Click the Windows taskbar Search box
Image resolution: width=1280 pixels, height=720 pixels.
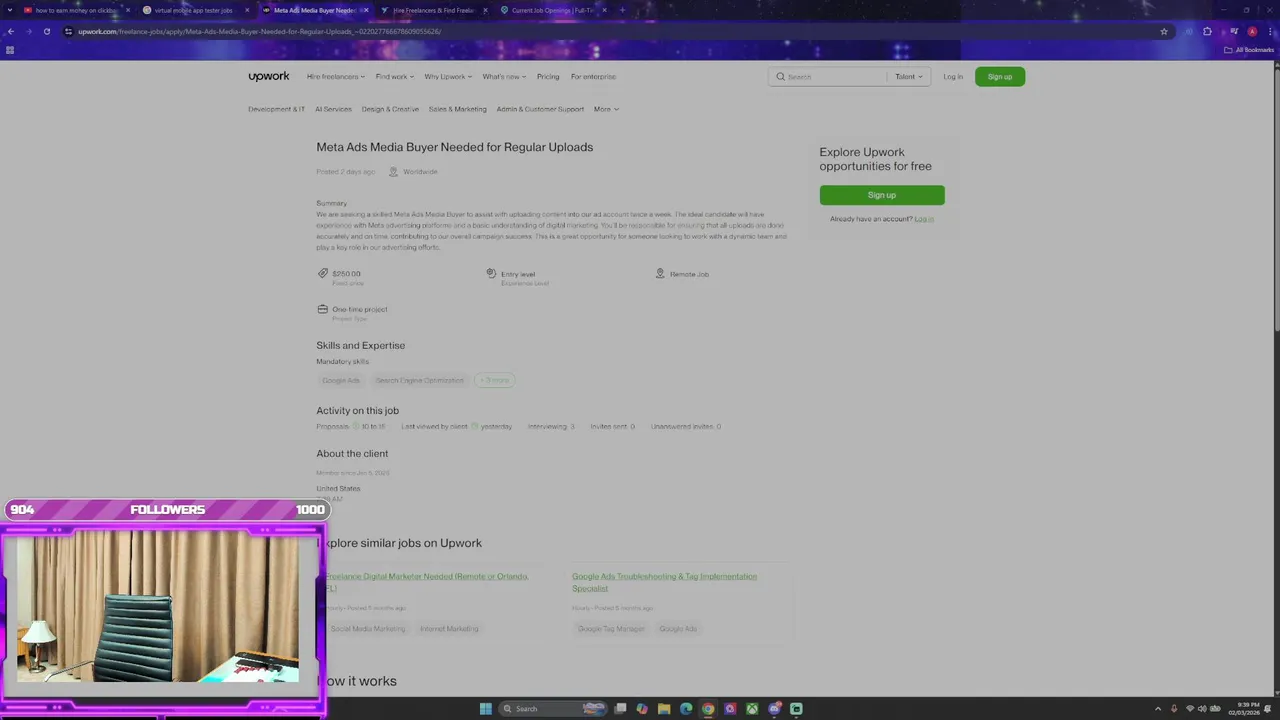coord(552,709)
